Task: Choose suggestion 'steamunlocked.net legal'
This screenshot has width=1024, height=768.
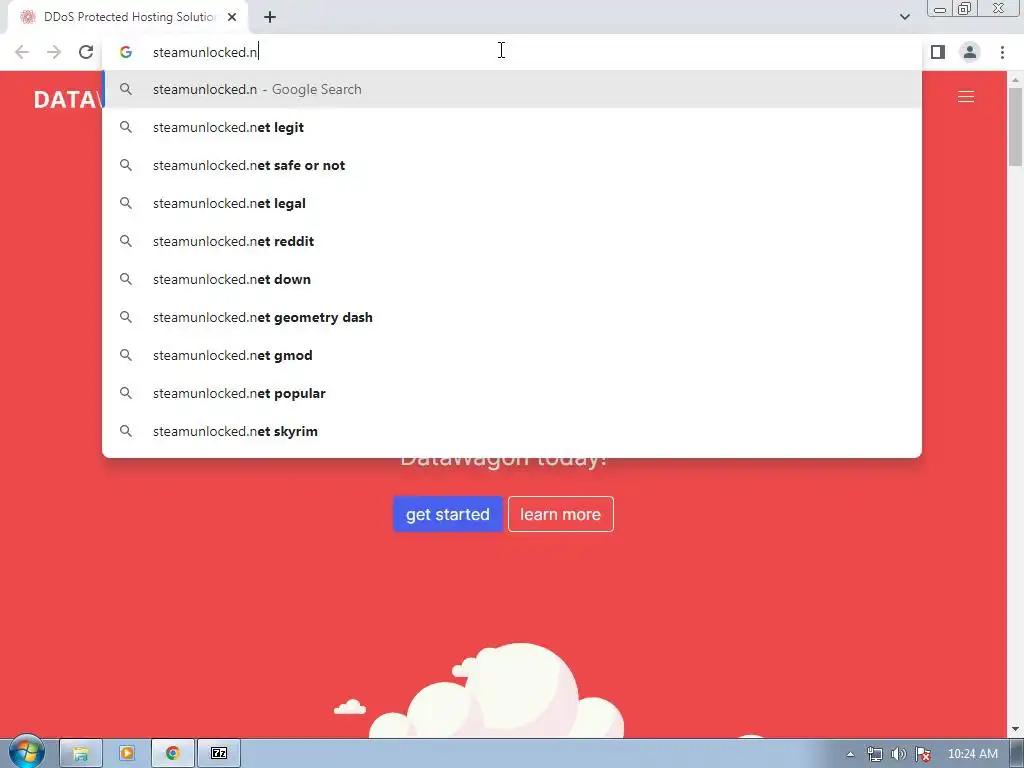Action: click(512, 203)
